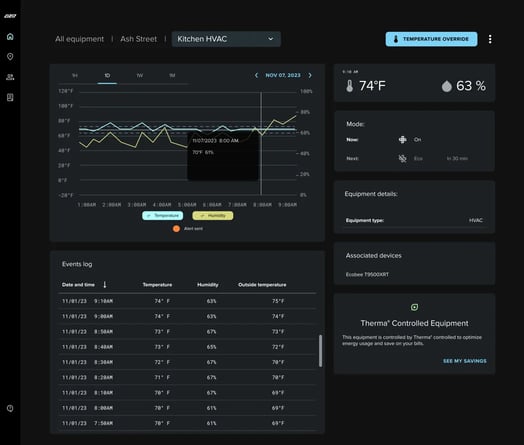Go to next date with right chevron
524x445 pixels.
click(x=310, y=75)
